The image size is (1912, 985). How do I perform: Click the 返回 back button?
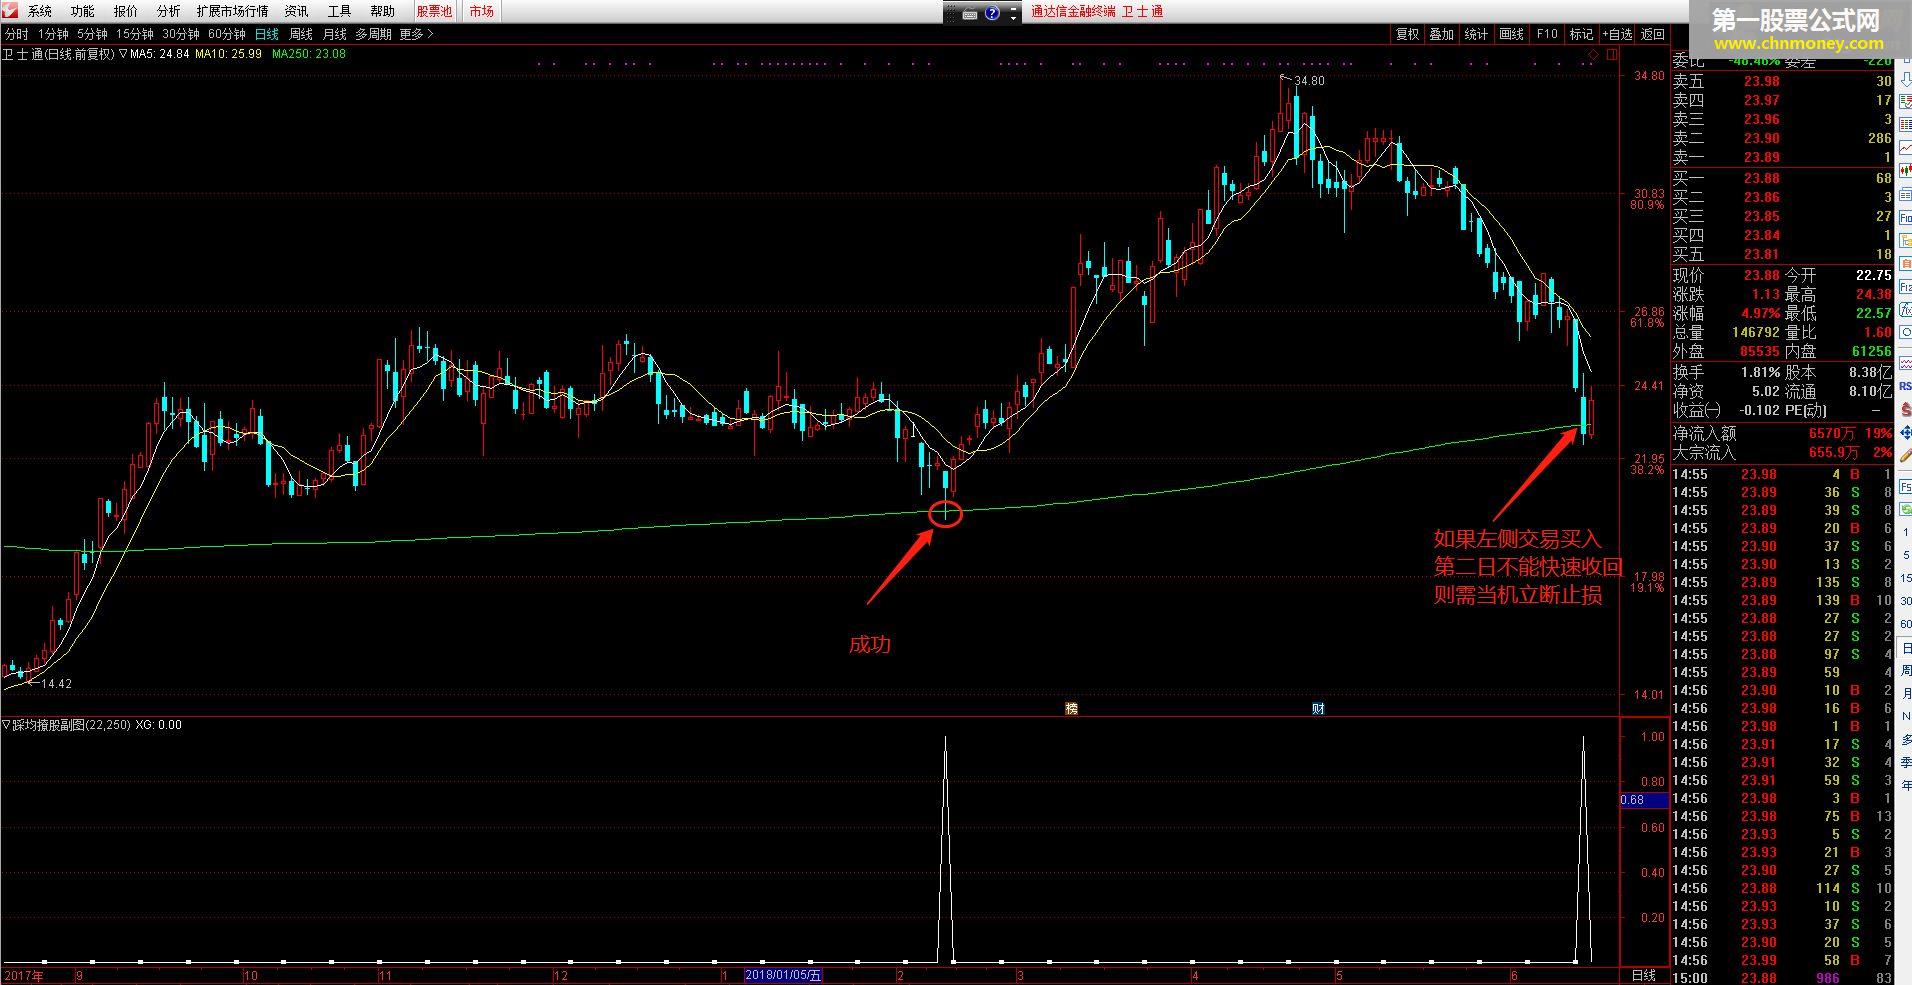[1653, 34]
